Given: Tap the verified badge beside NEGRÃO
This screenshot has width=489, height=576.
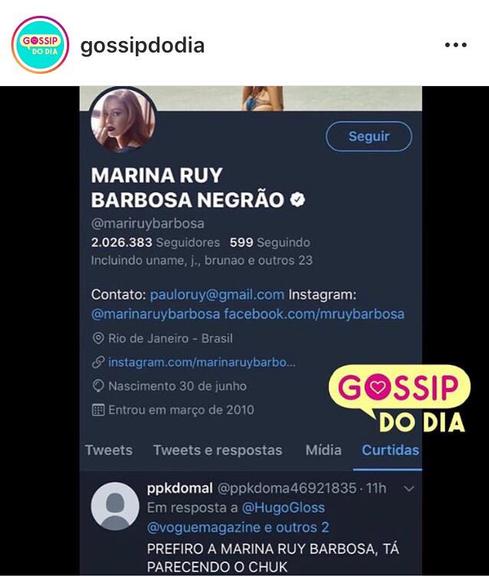Looking at the screenshot, I should 297,200.
